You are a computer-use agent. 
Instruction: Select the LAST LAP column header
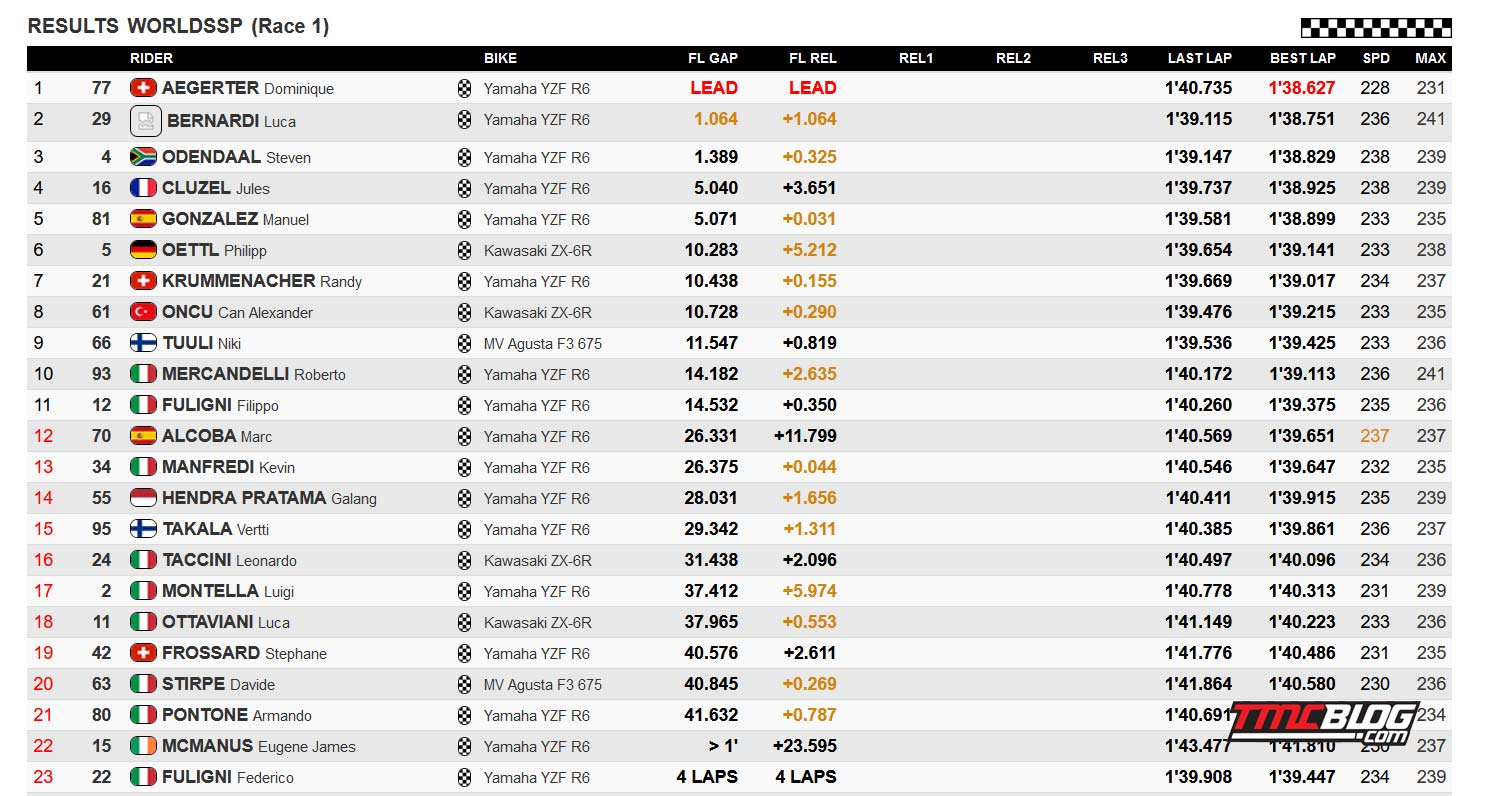[1200, 59]
